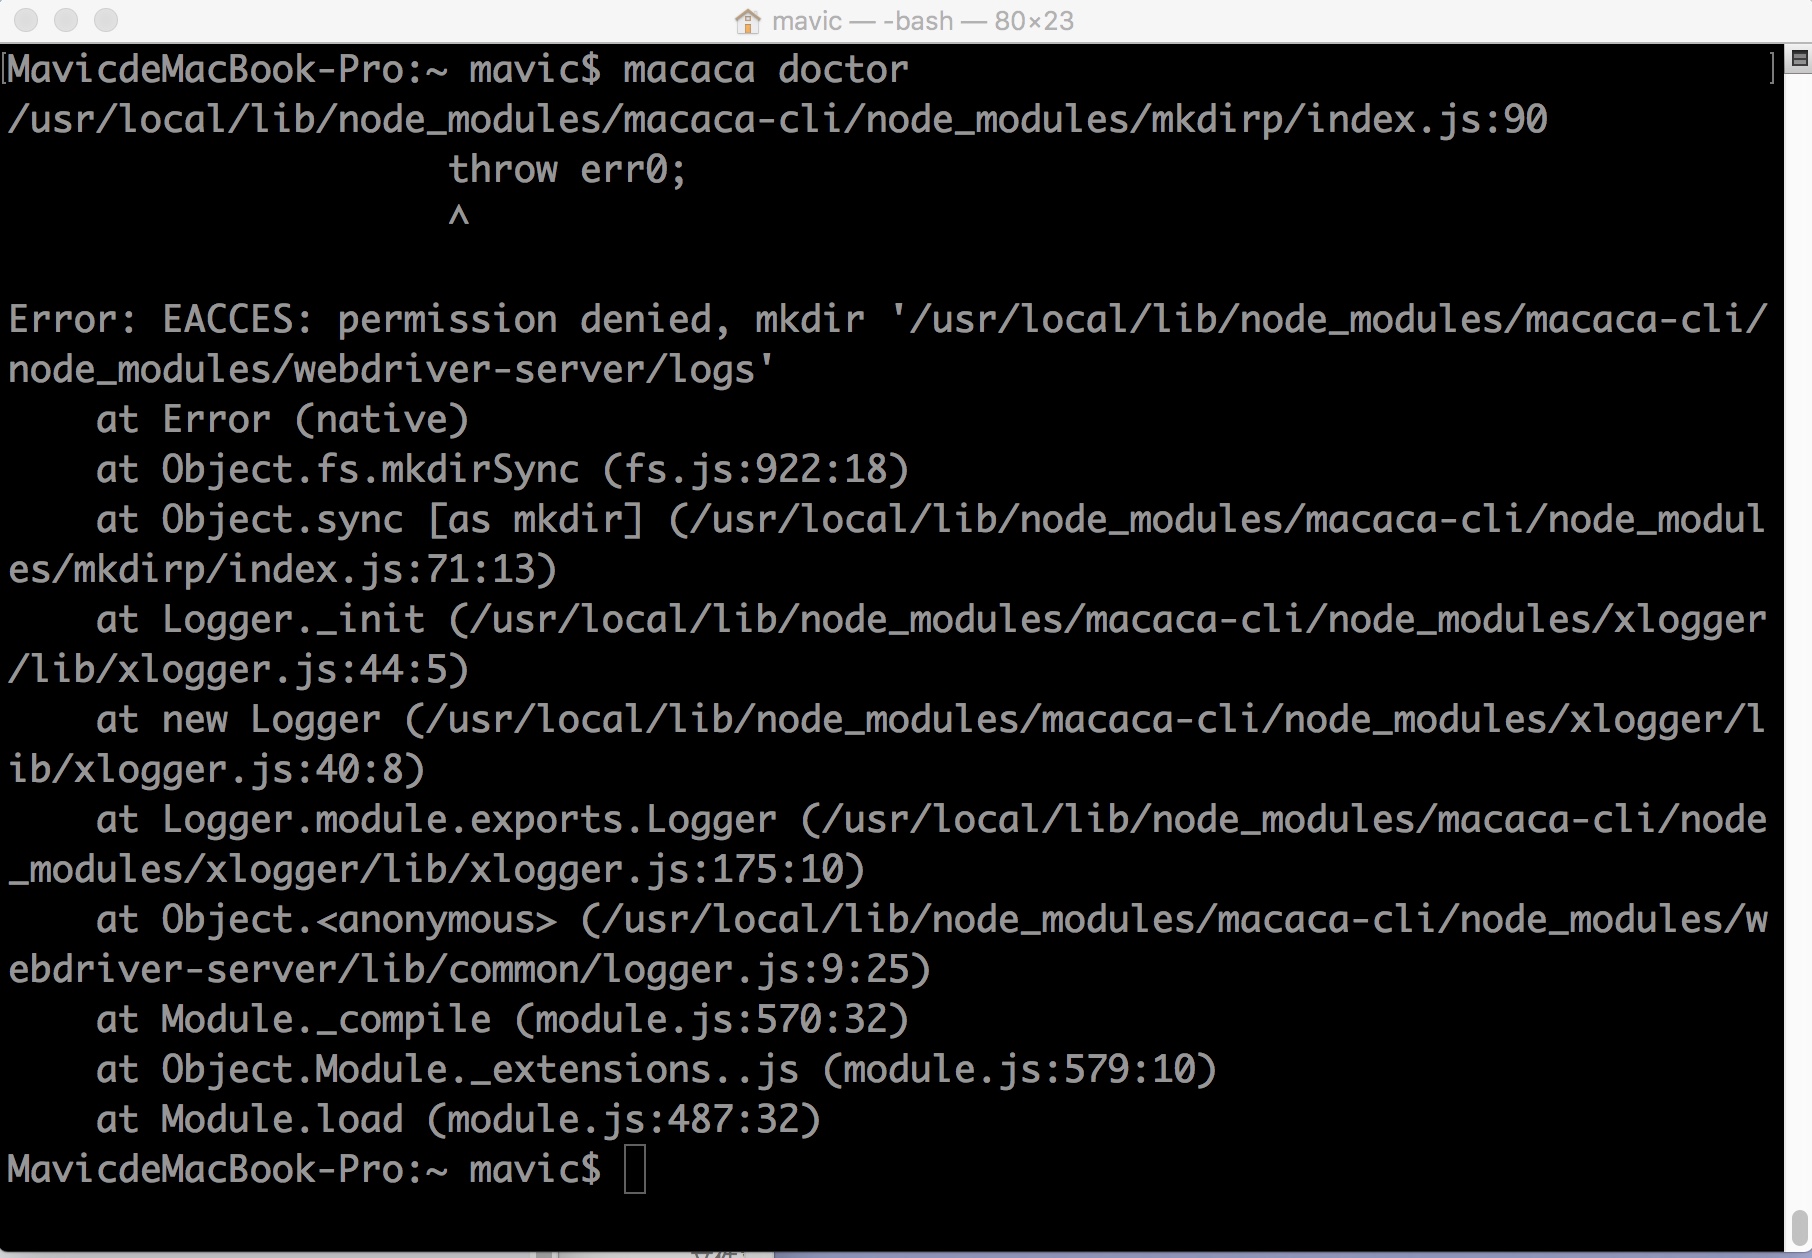
Task: Click the home folder icon in title bar
Action: tap(747, 21)
